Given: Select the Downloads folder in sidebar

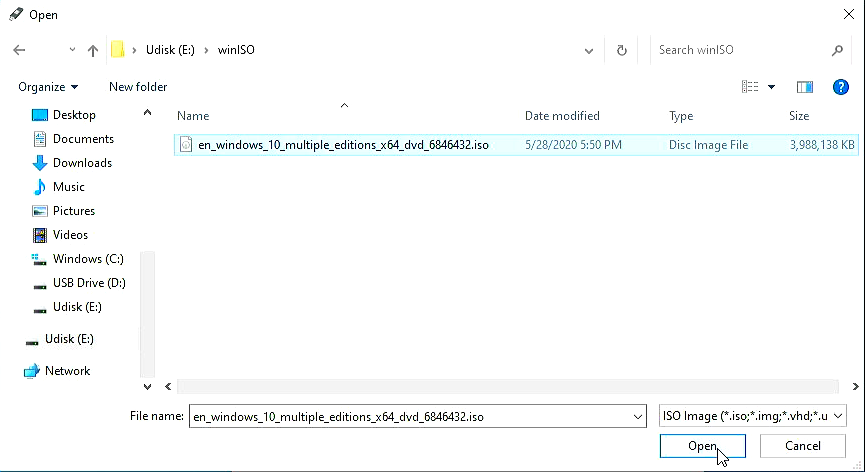Looking at the screenshot, I should coord(82,163).
